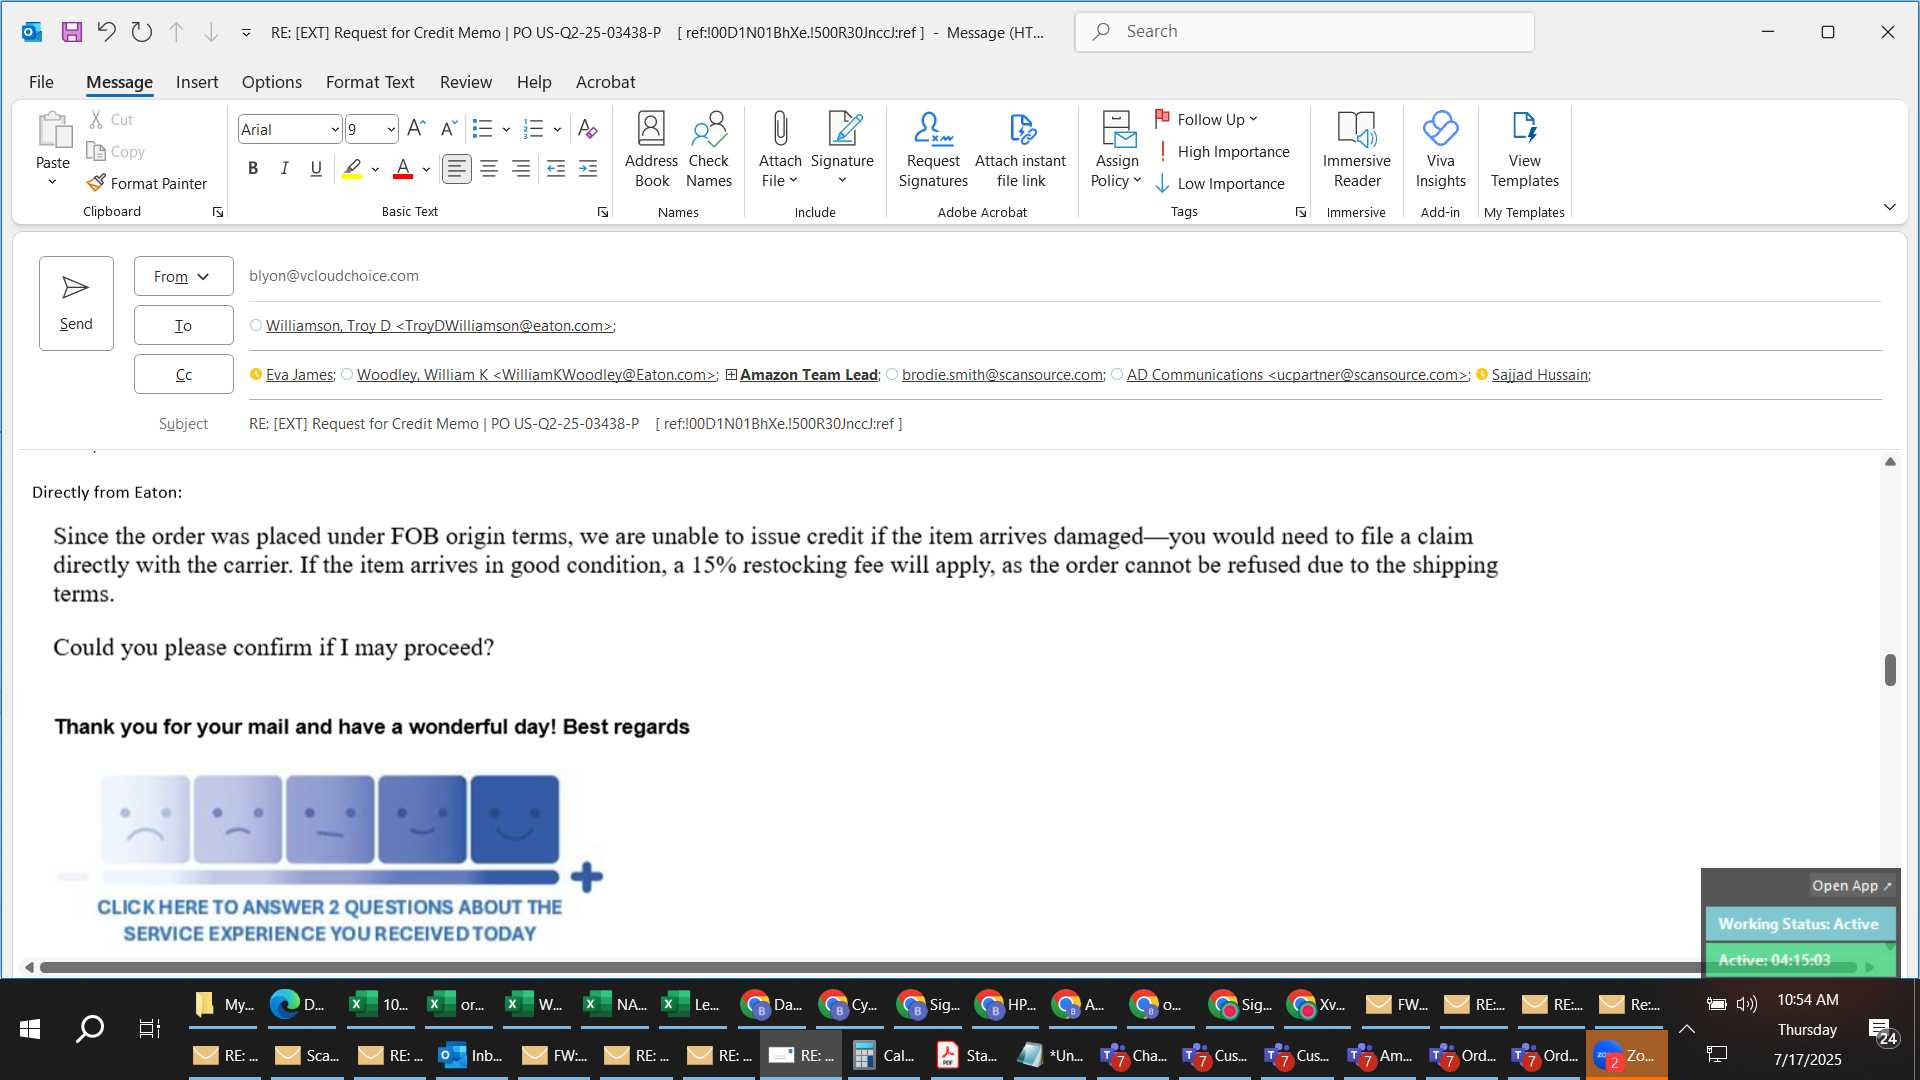Mark message as High Importance
Screen dimensions: 1920x1080
[x=1222, y=152]
